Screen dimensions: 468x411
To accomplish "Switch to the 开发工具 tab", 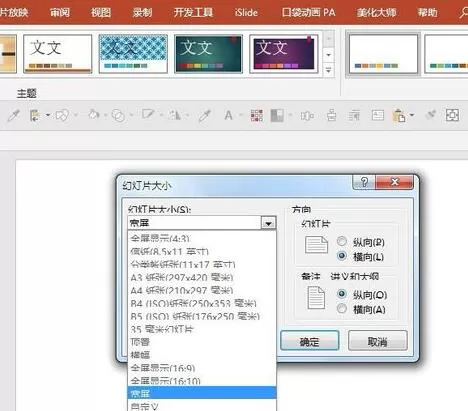I will coord(193,13).
